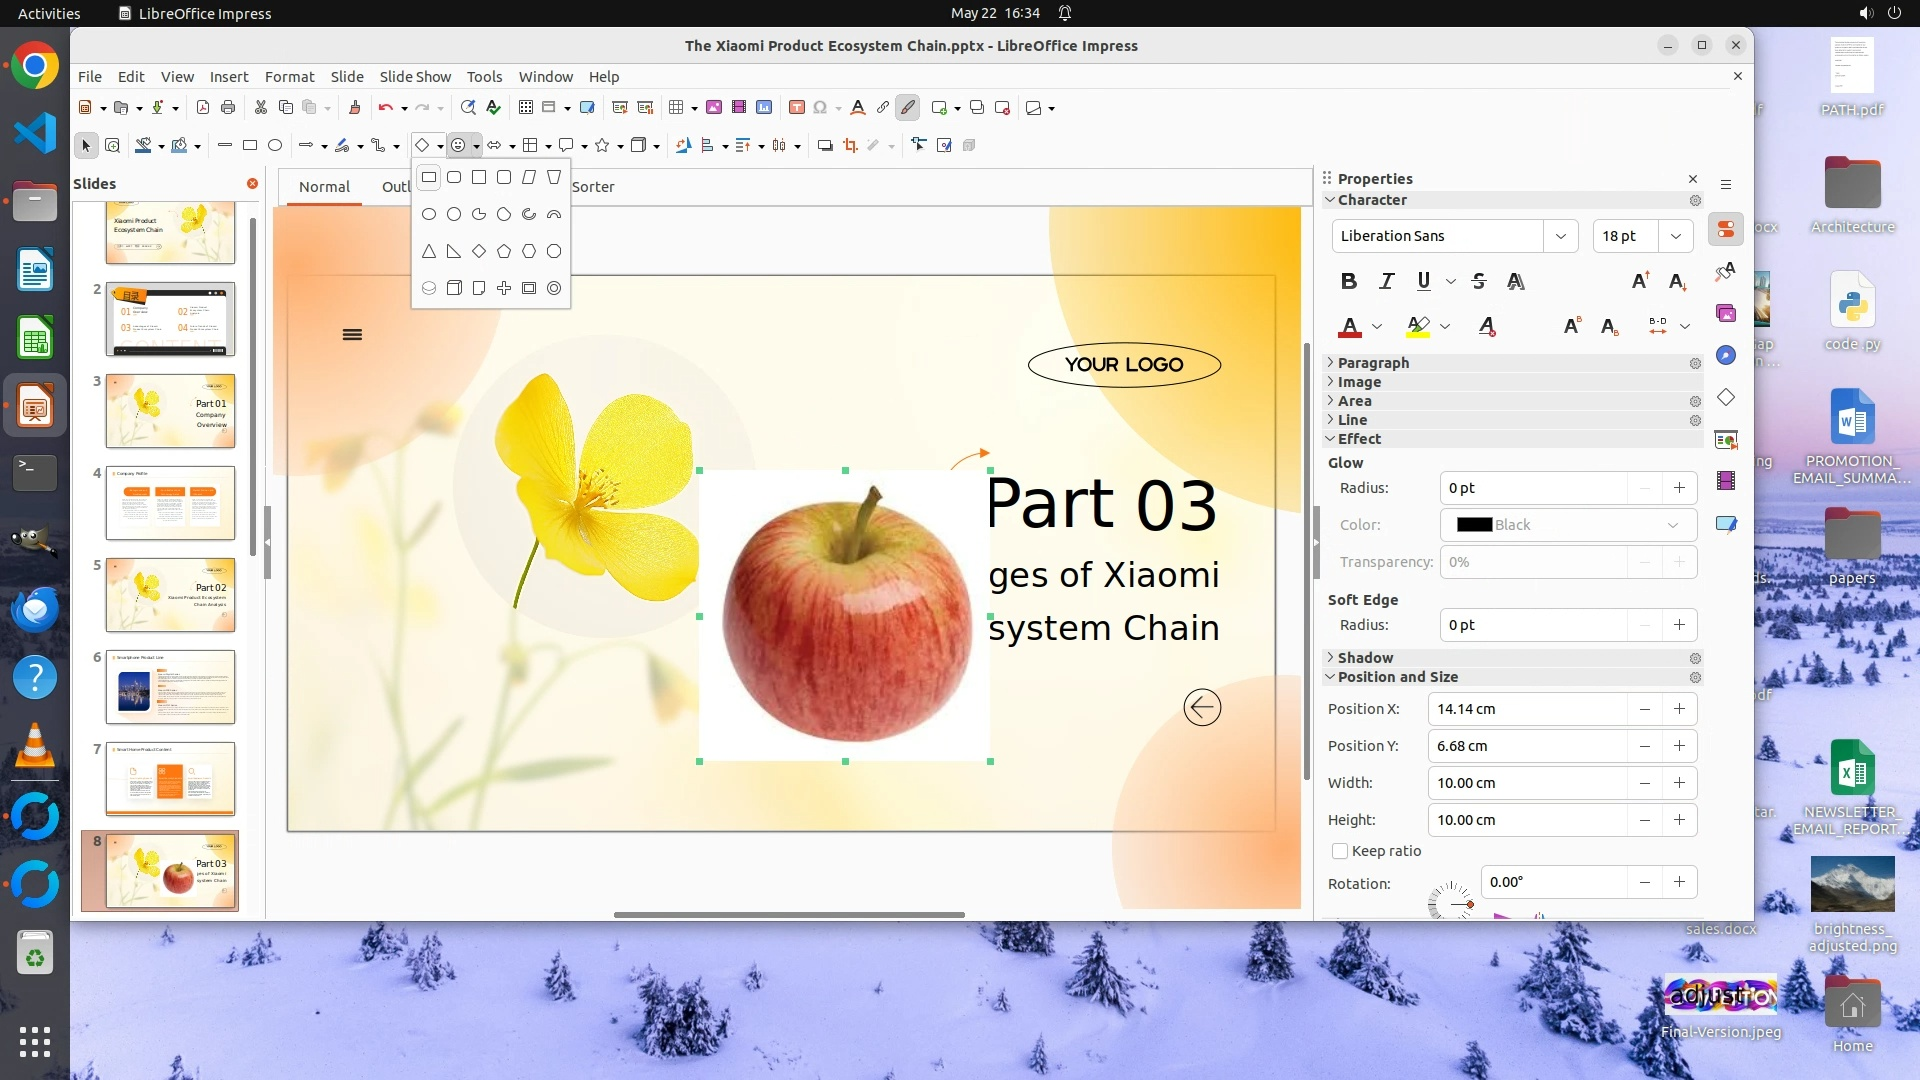Toggle the Shadow text effect button

tap(1516, 281)
